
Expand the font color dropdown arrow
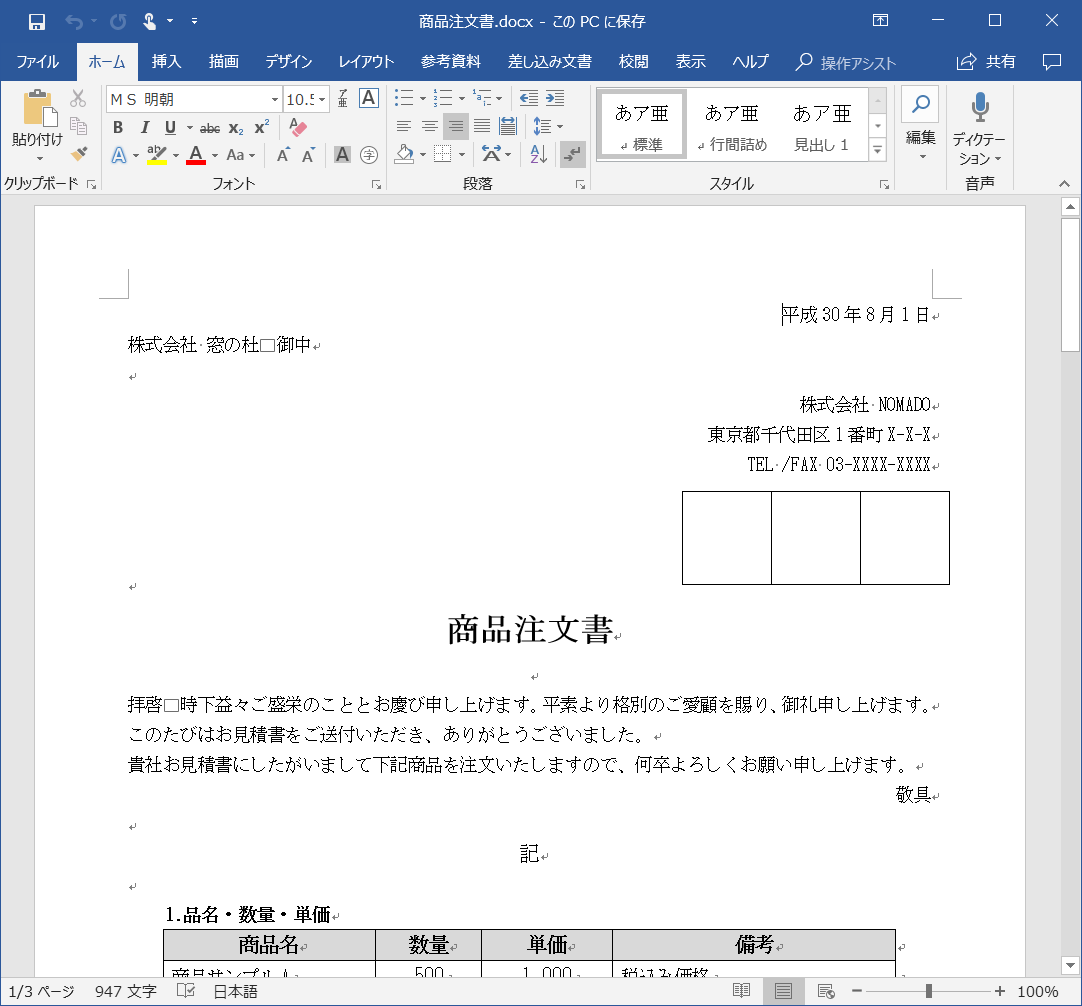(x=215, y=155)
